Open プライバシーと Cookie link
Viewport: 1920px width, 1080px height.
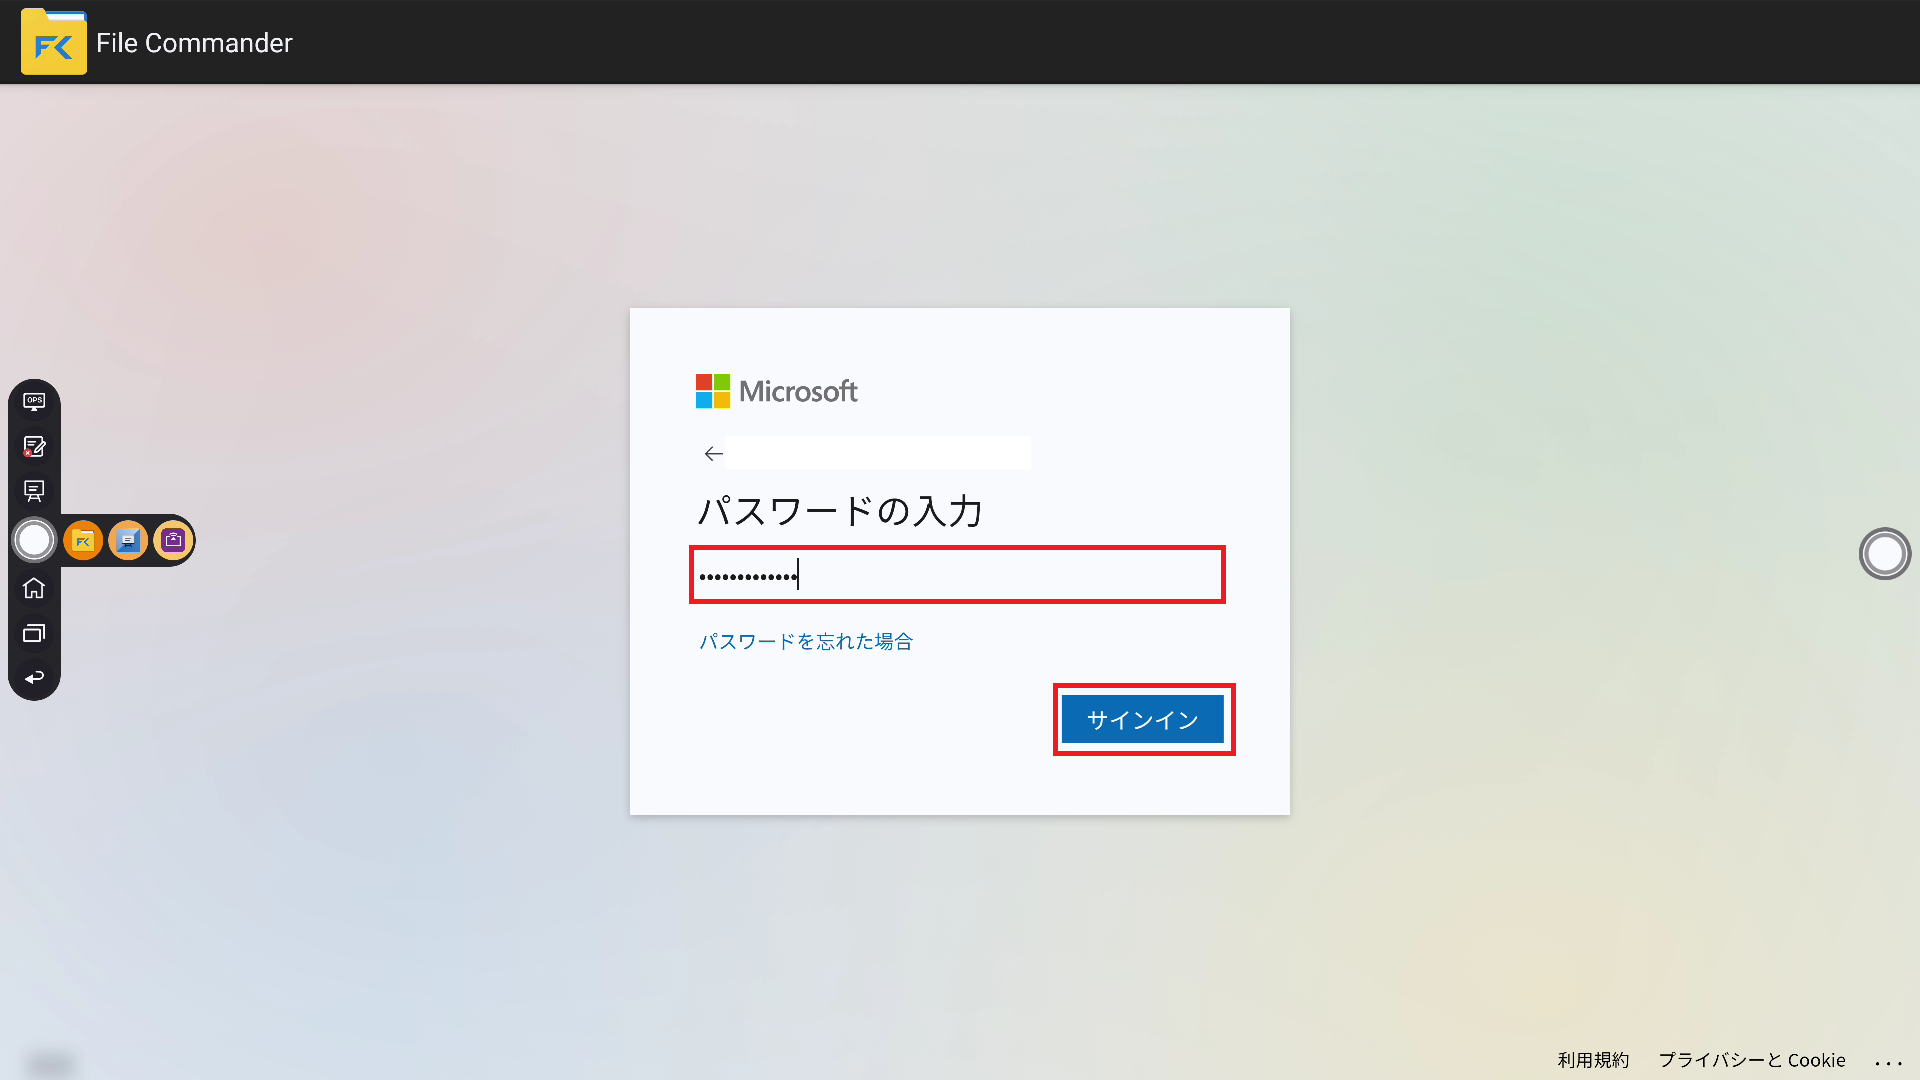point(1752,1060)
